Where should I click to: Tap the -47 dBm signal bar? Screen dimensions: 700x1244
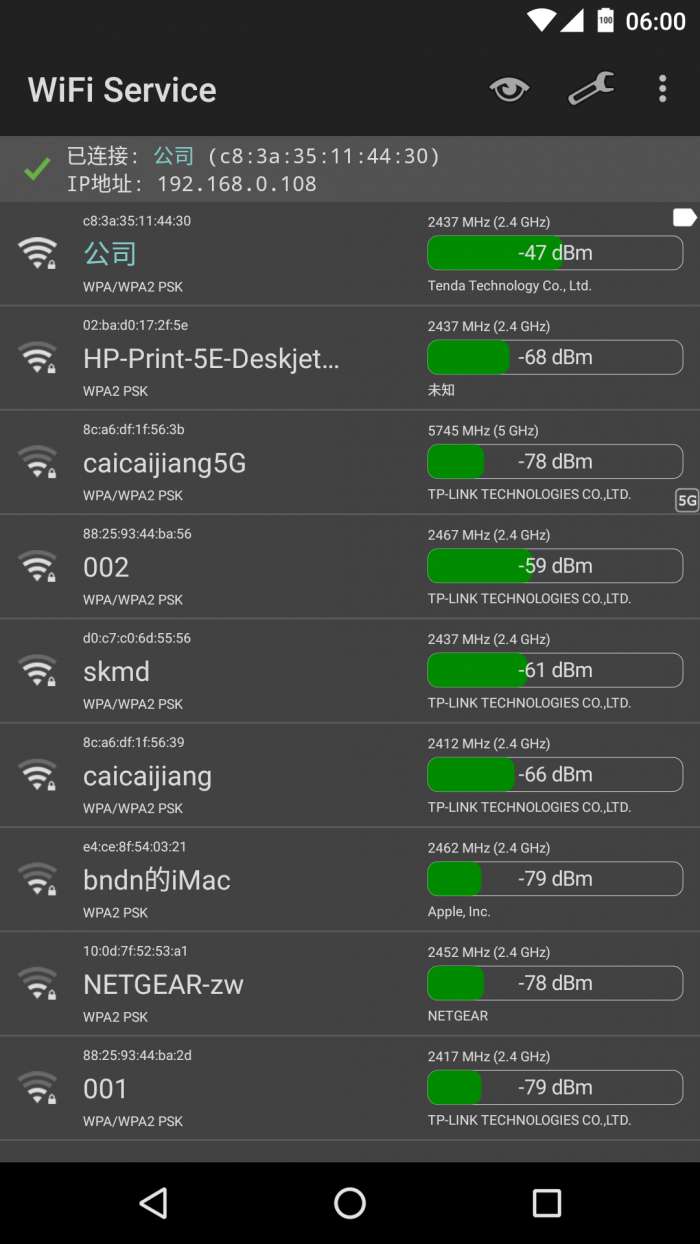click(555, 253)
